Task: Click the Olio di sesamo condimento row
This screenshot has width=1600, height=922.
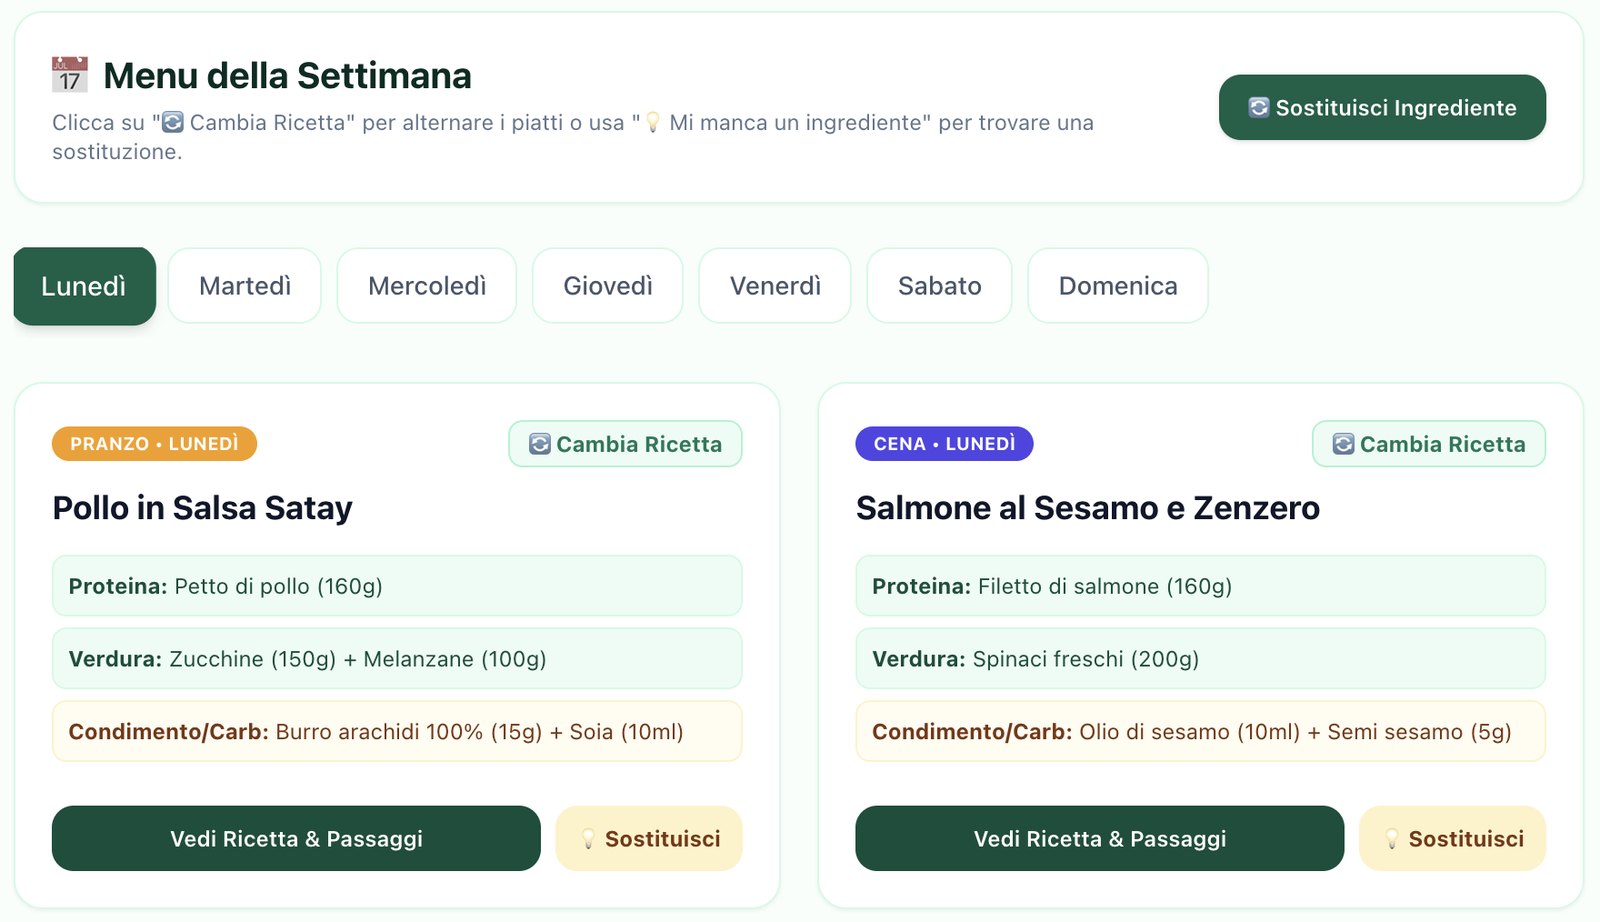Action: 1201,732
